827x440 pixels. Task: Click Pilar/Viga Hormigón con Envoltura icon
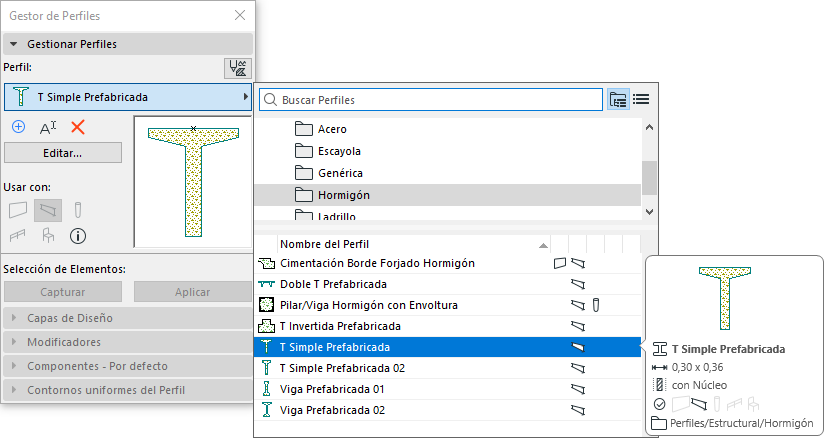267,305
